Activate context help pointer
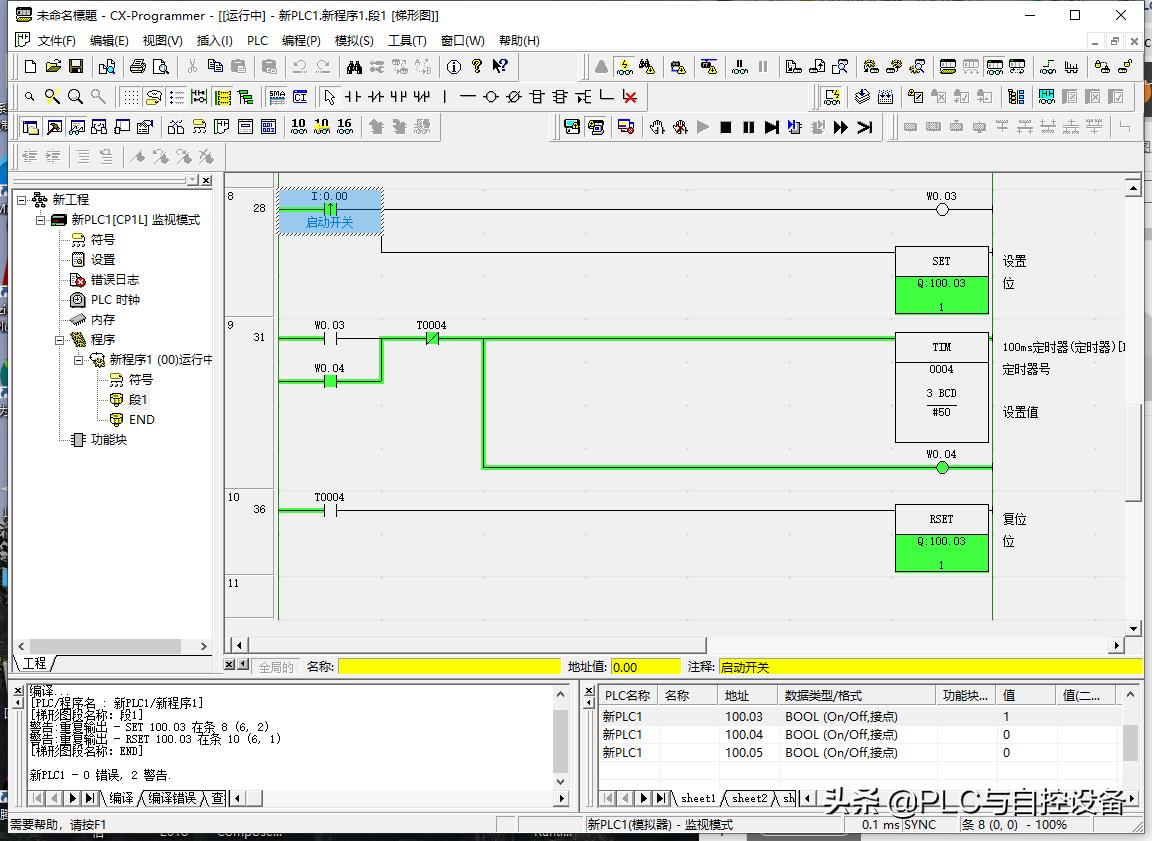The height and width of the screenshot is (841, 1152). 500,67
